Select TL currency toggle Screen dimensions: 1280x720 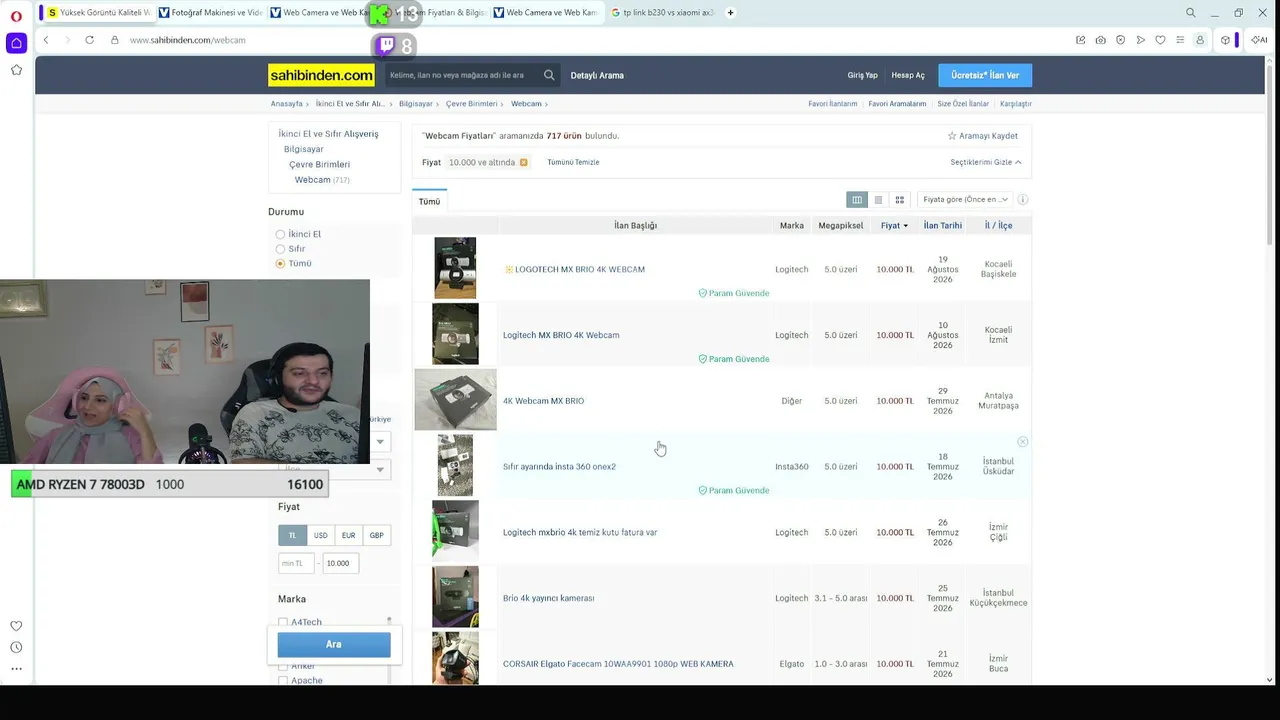point(292,535)
